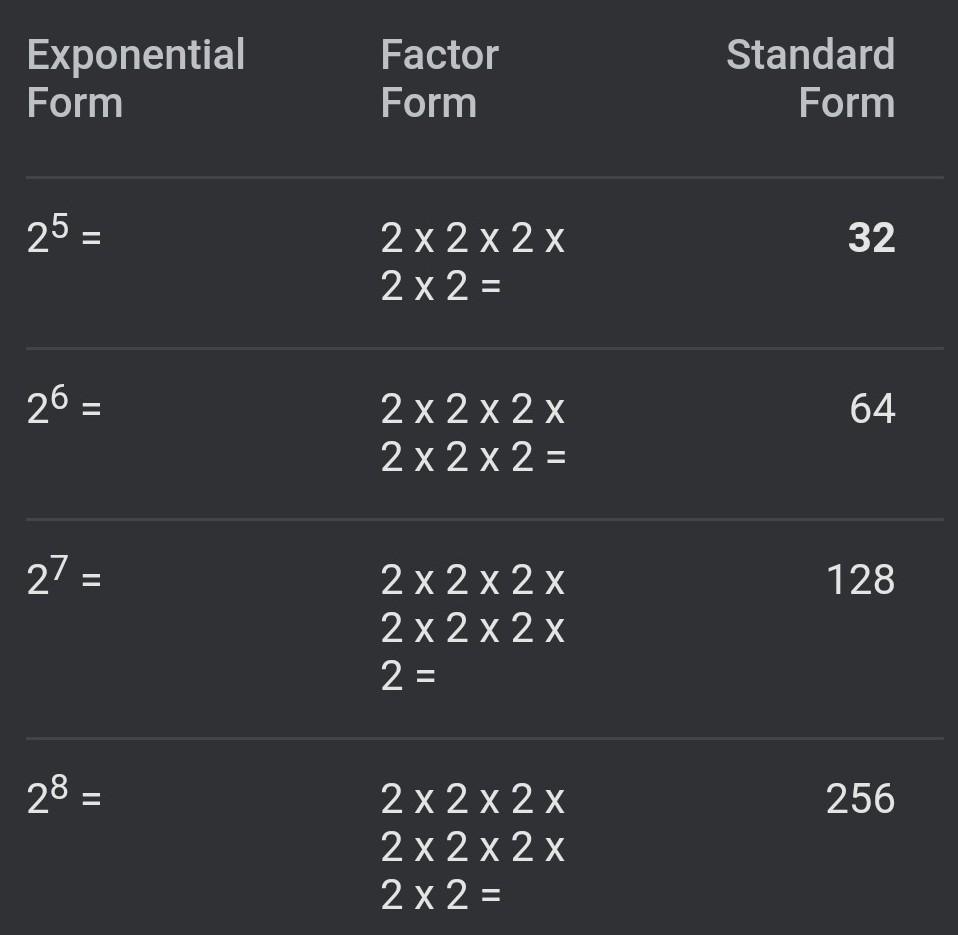Click the superscript 8 exponent
958x935 pixels.
(x=59, y=787)
